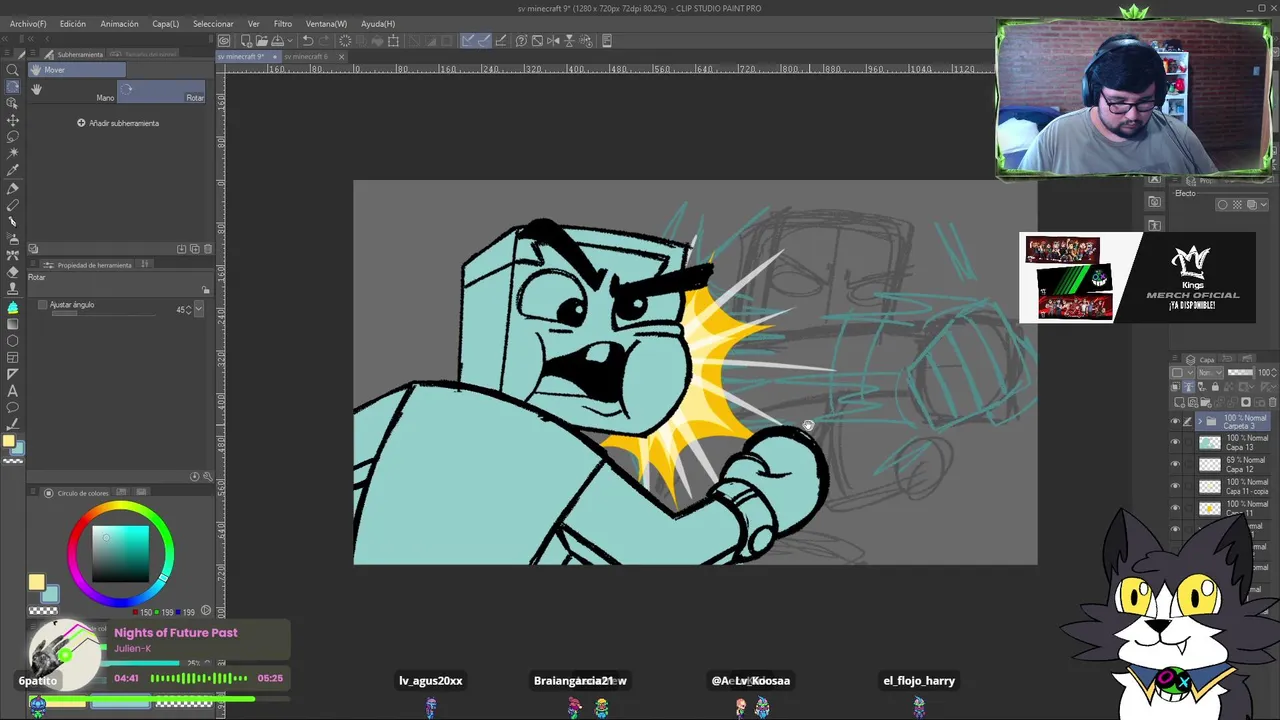Select the Pencil tool
Screen dimensions: 1280x720
coord(13,205)
